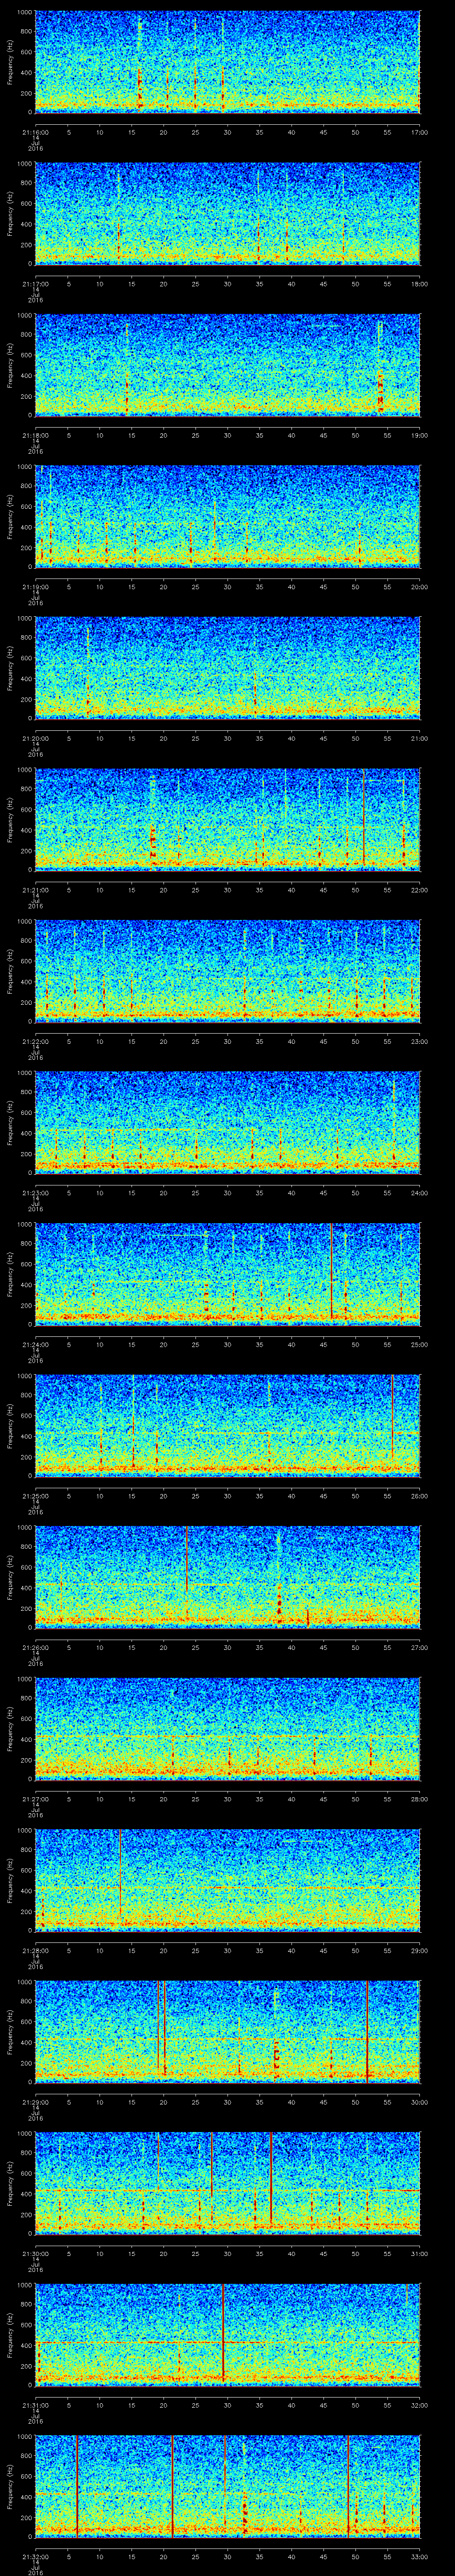Click the "21:16:00" start time label
455x2576 pixels.
(x=35, y=132)
